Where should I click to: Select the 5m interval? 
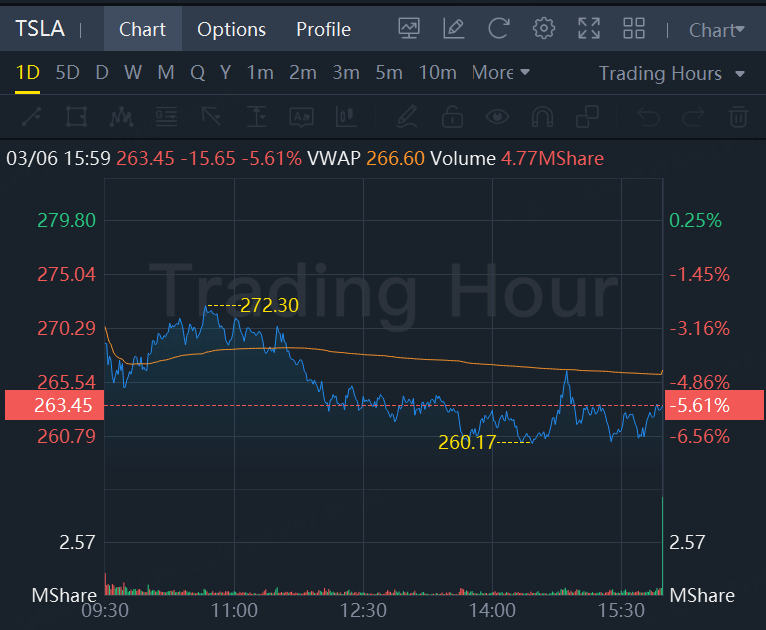tap(389, 72)
